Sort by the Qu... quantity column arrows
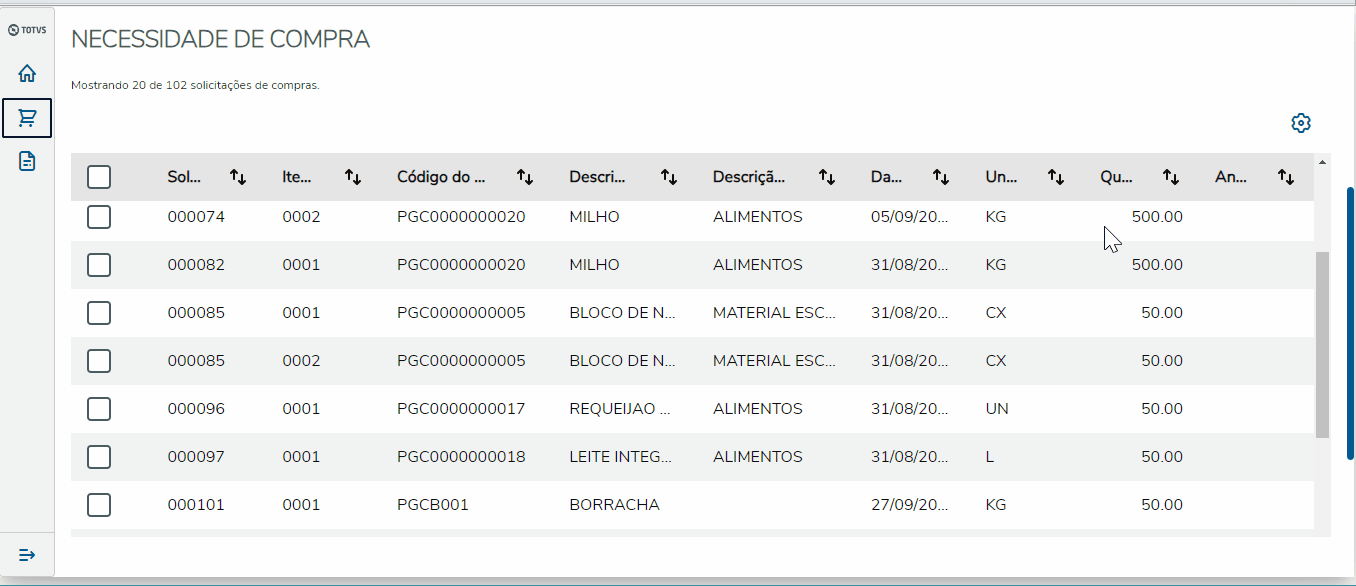Image resolution: width=1356 pixels, height=586 pixels. [1171, 177]
